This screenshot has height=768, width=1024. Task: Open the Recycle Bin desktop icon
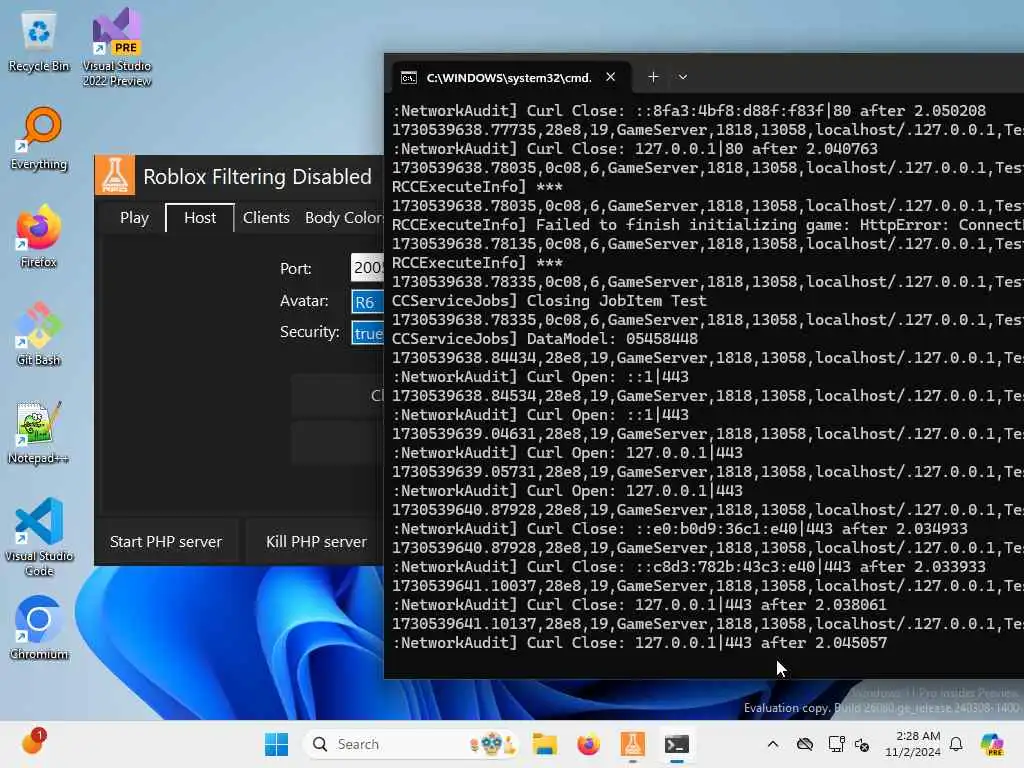pyautogui.click(x=39, y=42)
